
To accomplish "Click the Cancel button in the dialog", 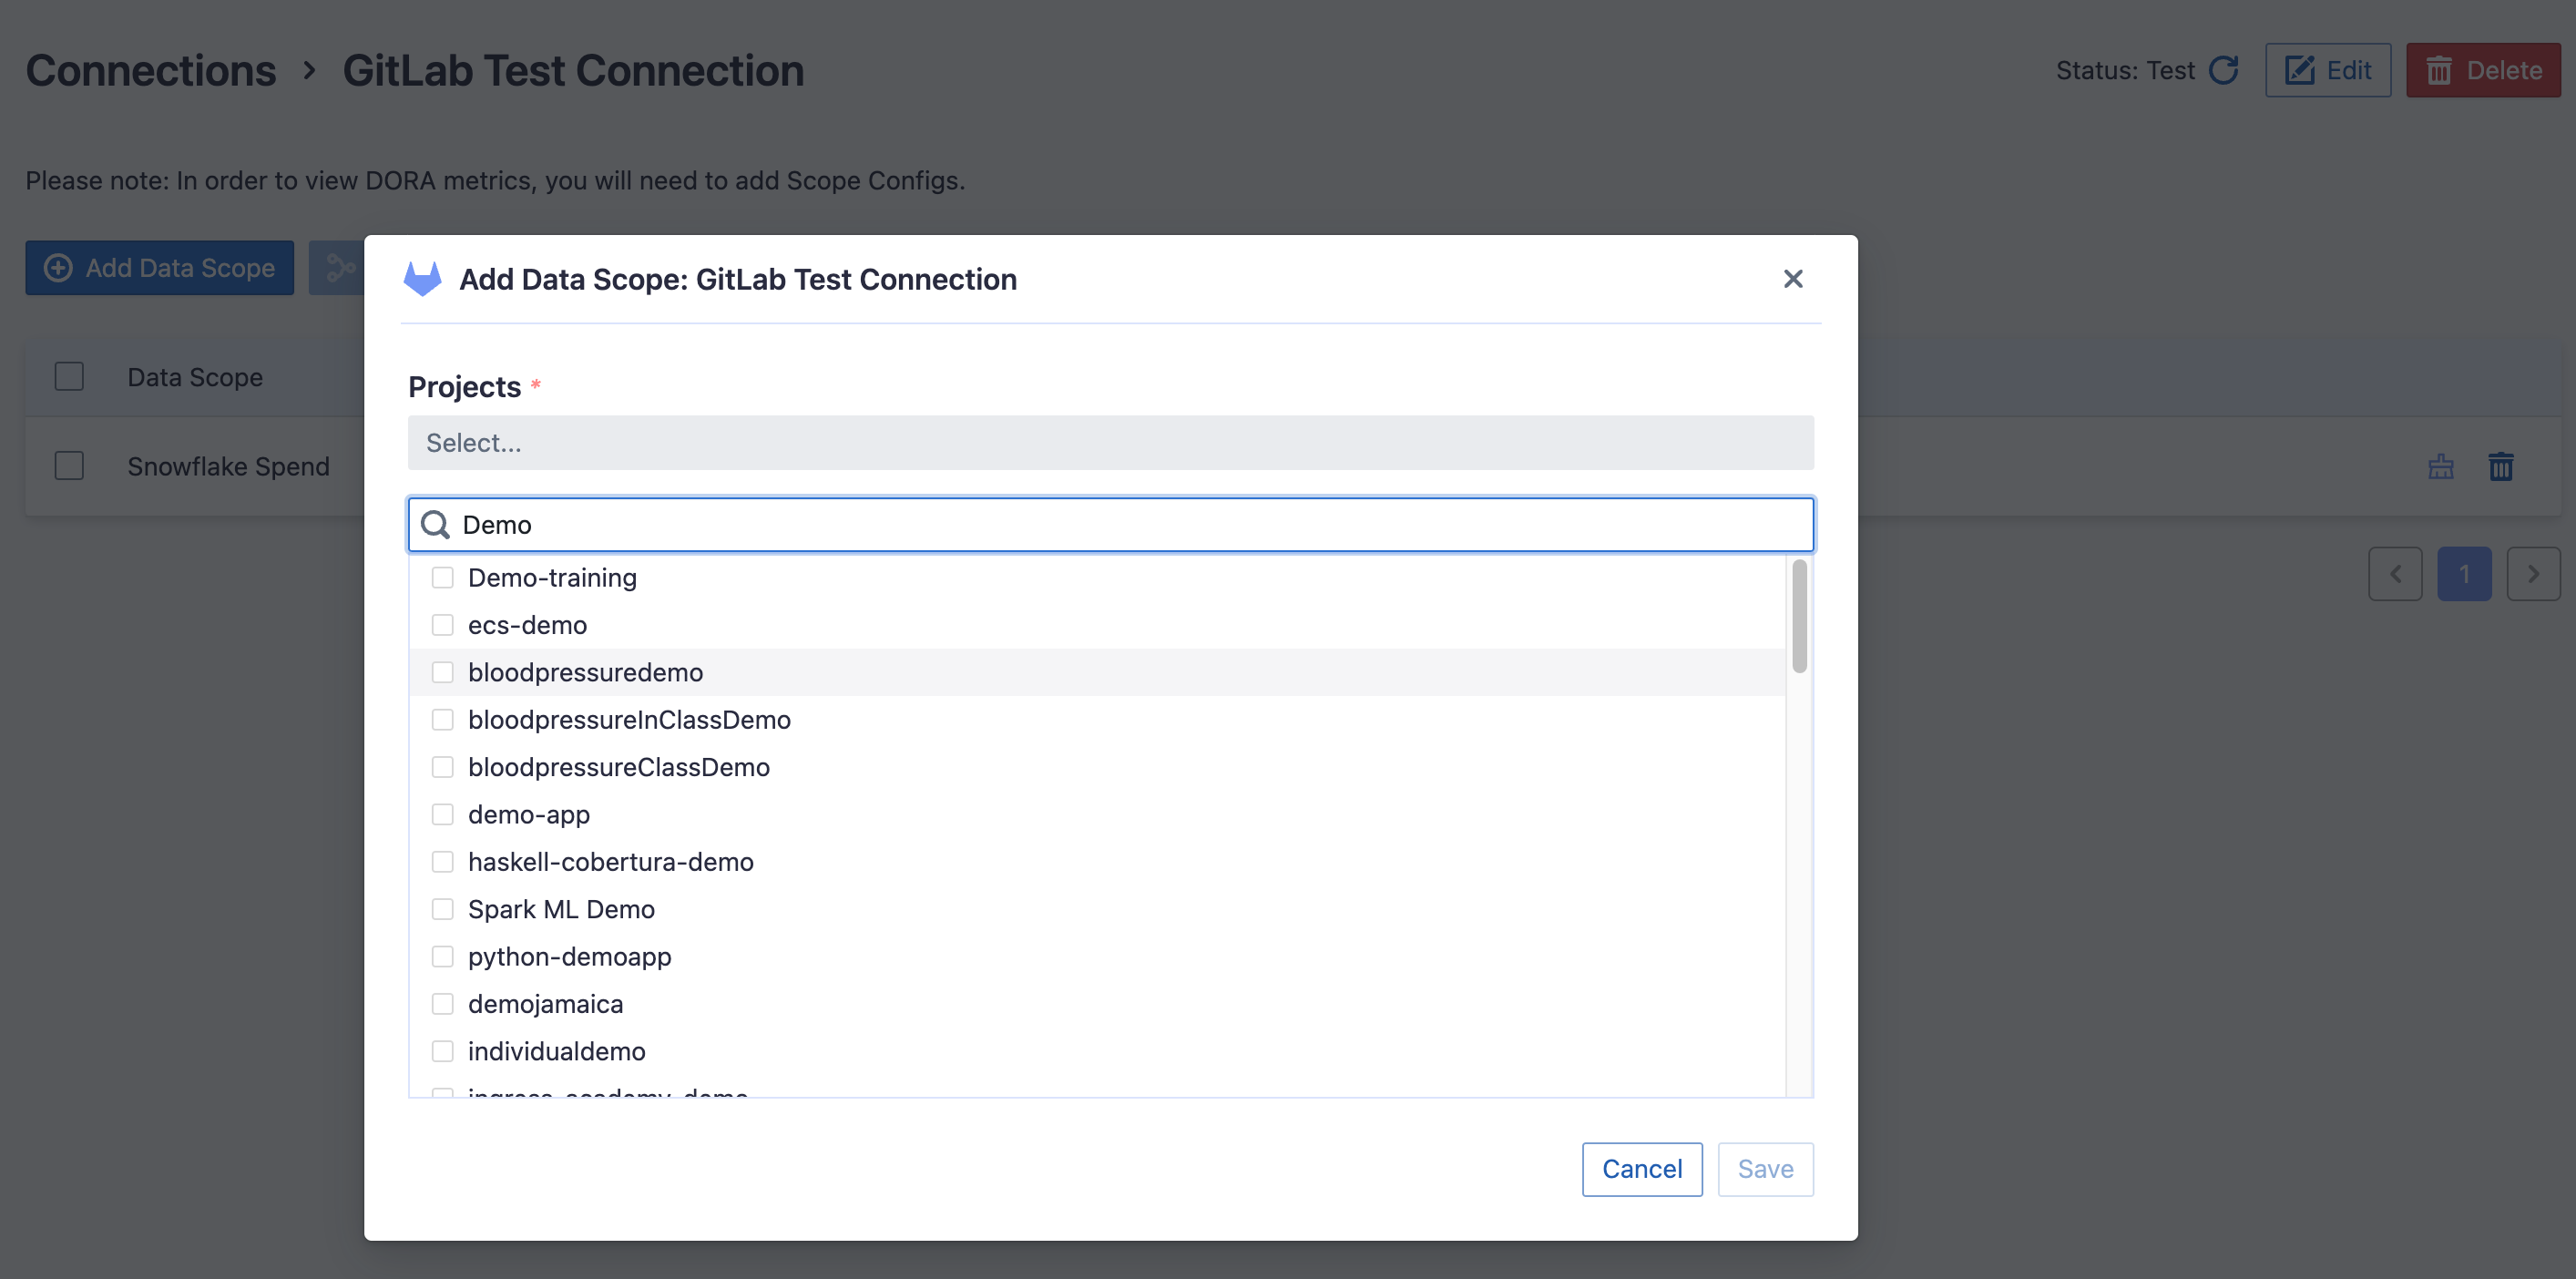I will (x=1641, y=1168).
